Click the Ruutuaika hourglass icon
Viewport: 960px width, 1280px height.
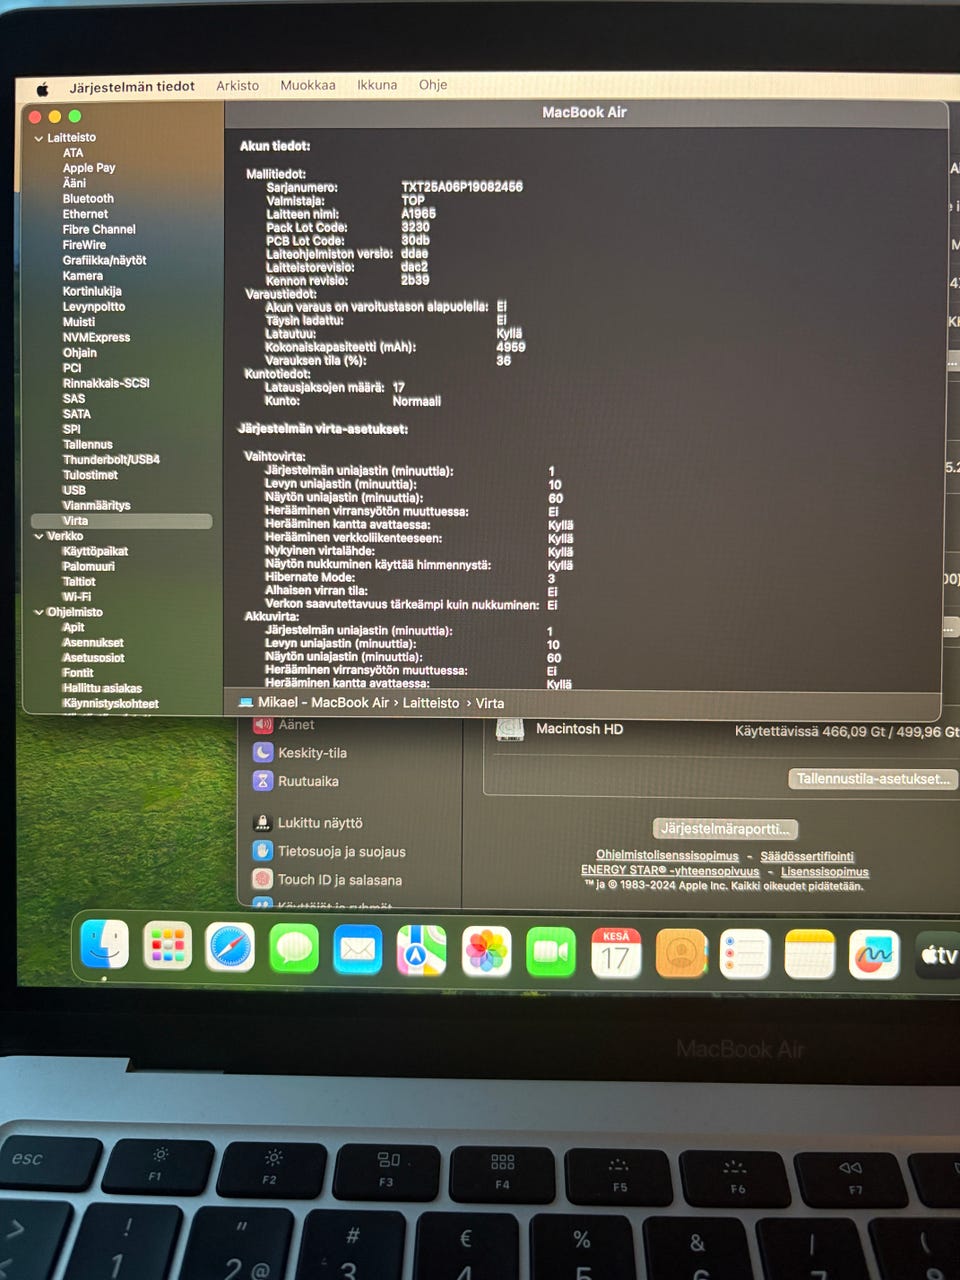tap(263, 781)
